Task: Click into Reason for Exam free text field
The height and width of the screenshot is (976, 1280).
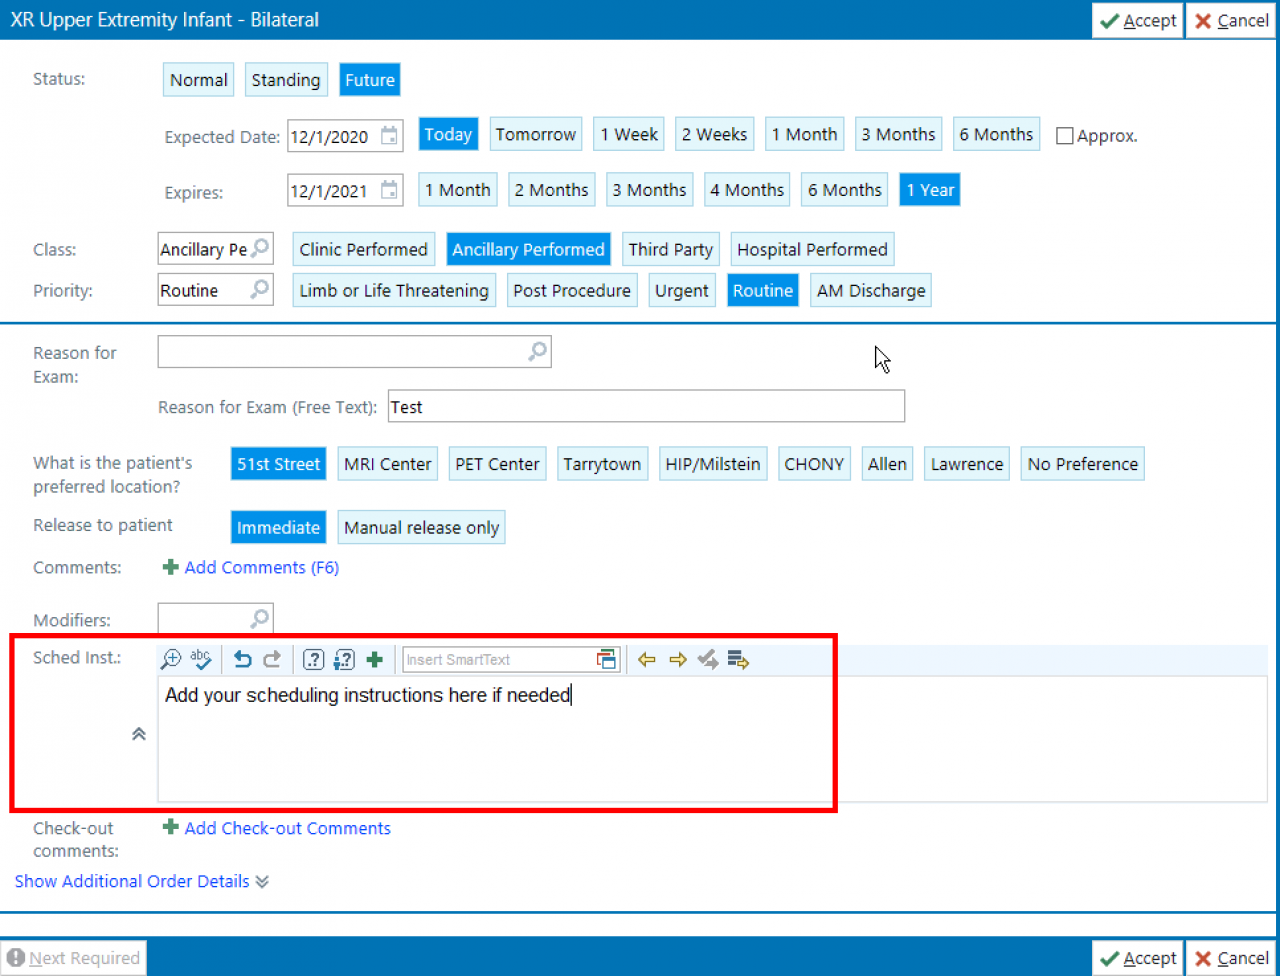Action: [645, 407]
